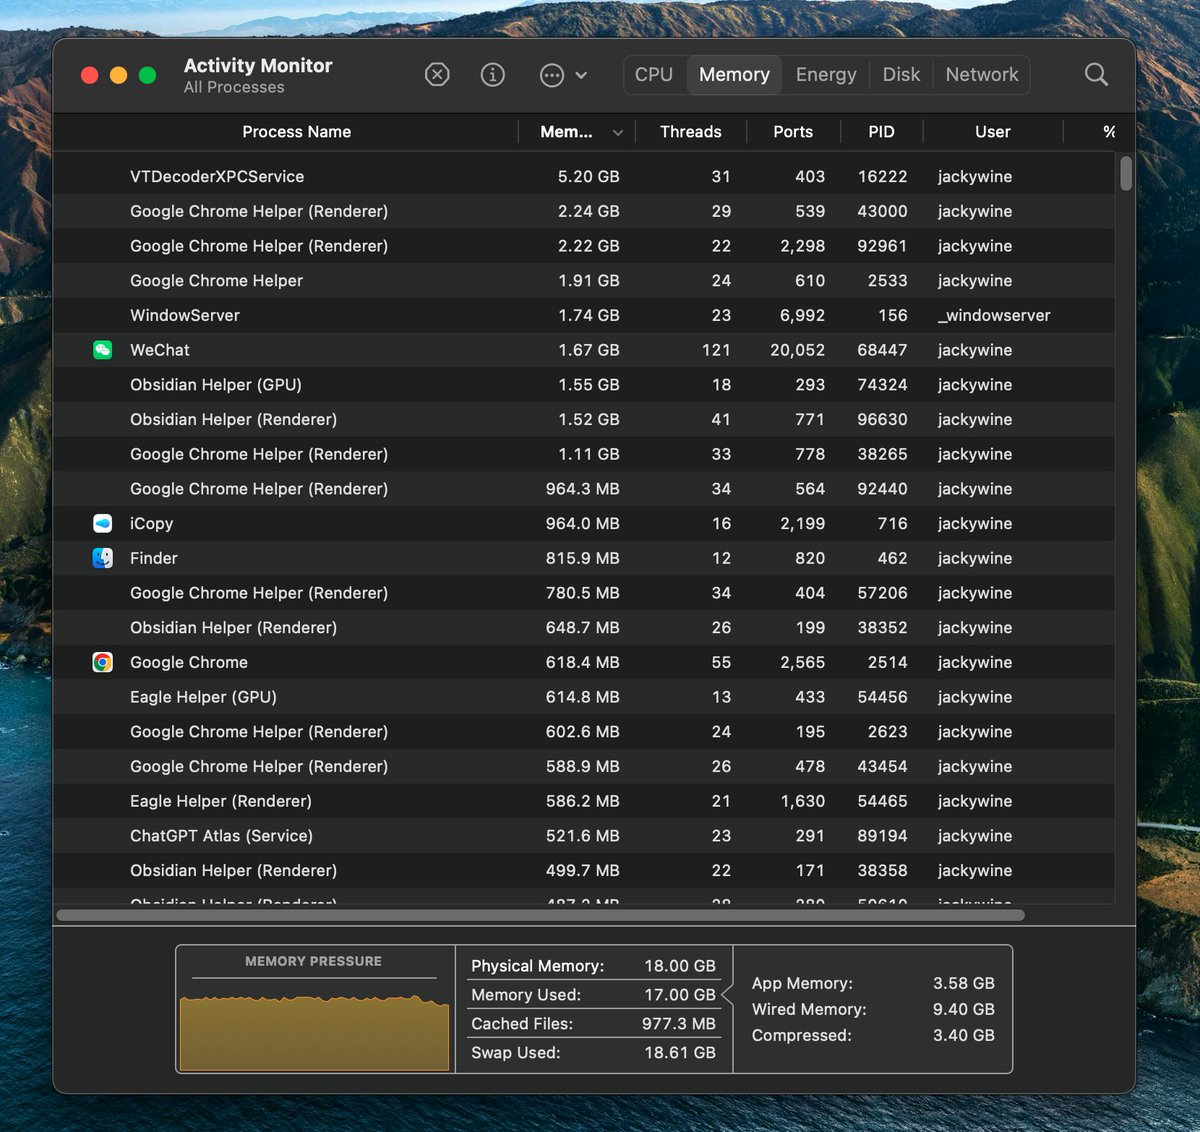Sort by PID column header

[881, 132]
